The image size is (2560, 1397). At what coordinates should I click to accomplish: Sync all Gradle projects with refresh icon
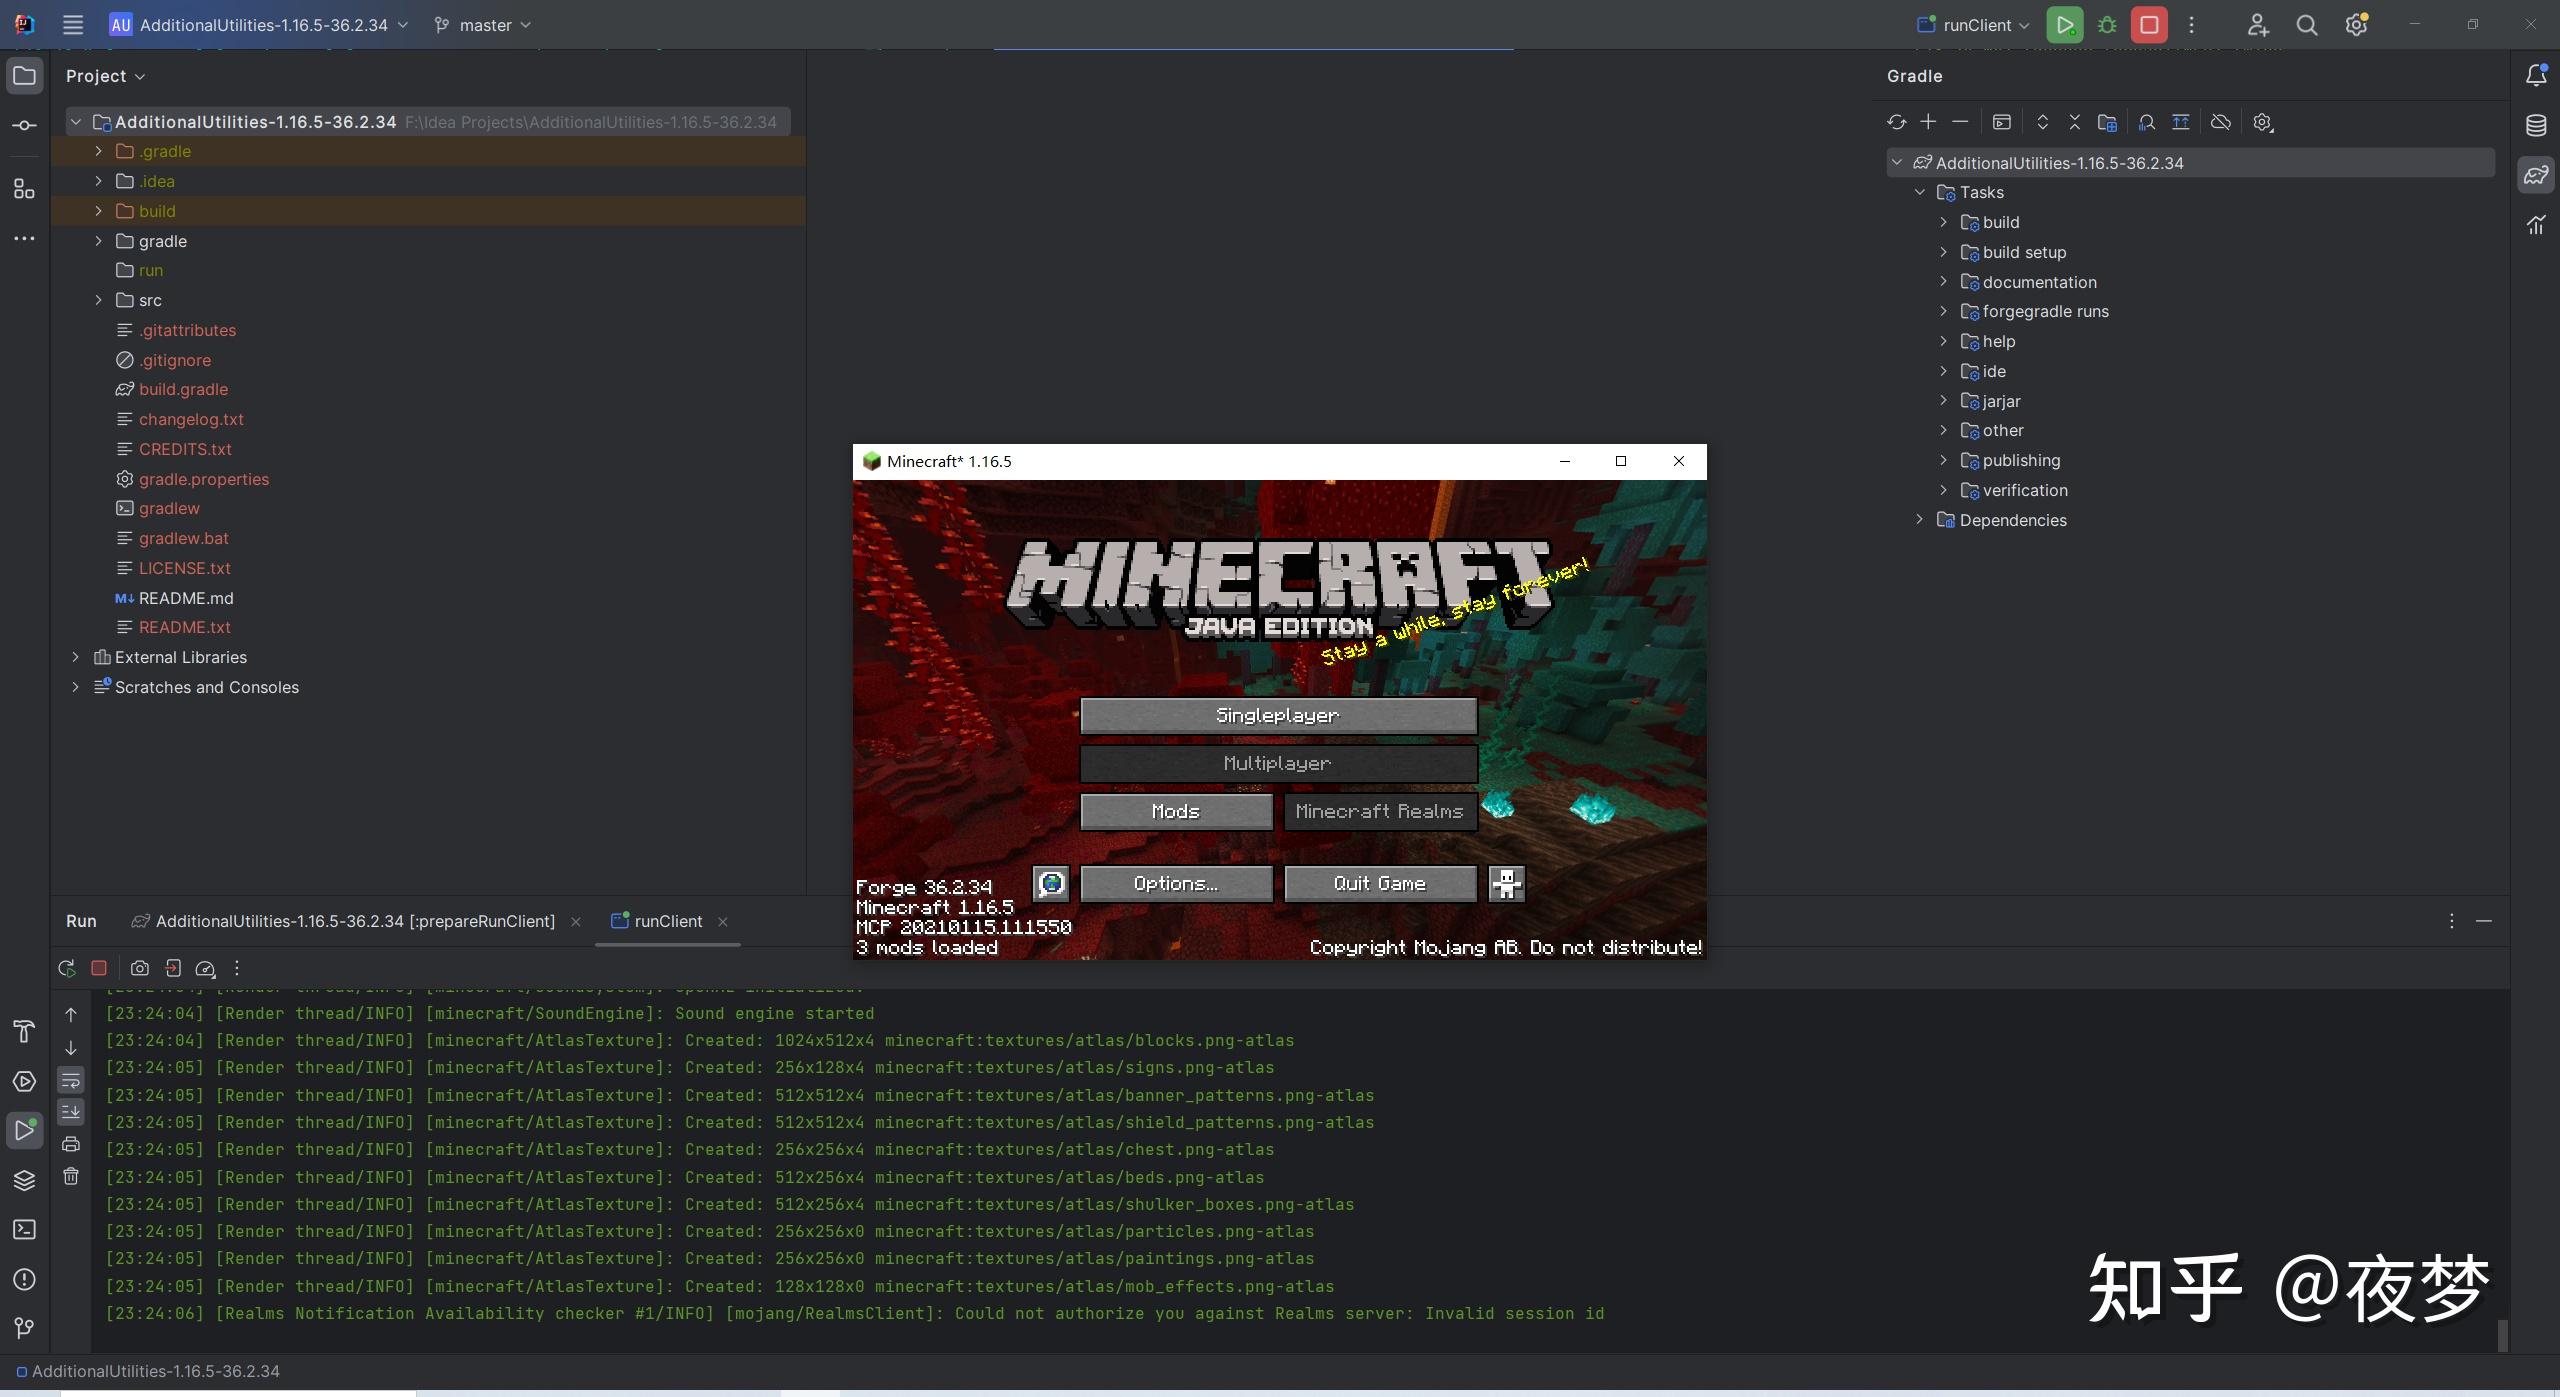coord(1897,122)
